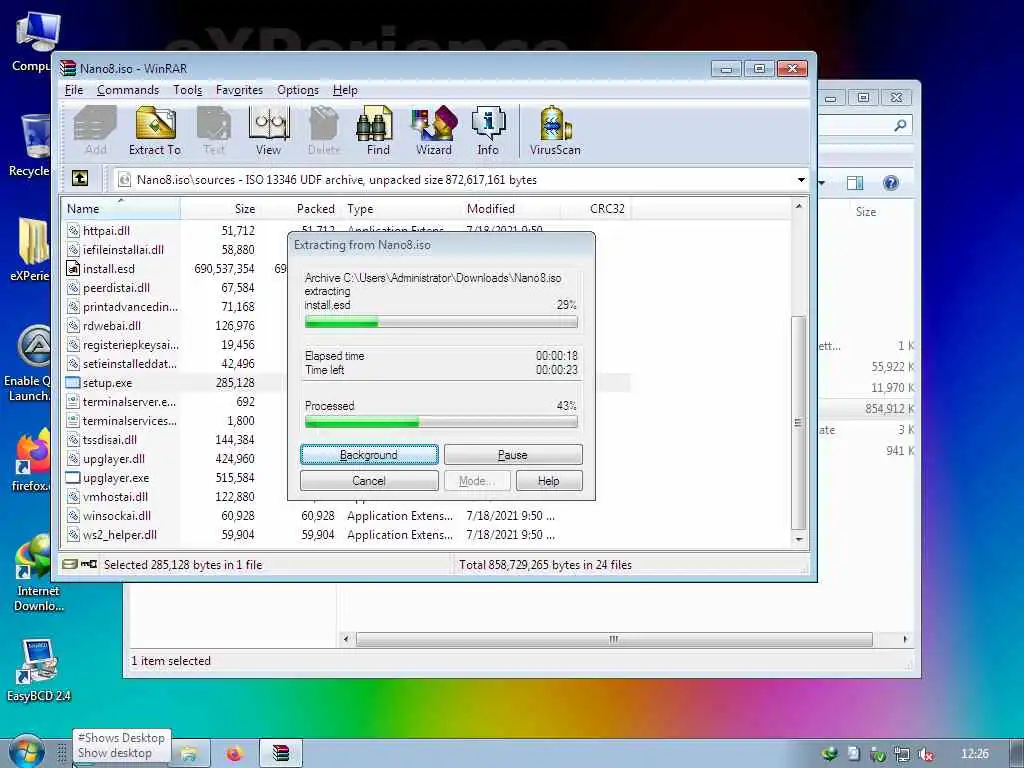Select the winsockai.dll file

116,516
